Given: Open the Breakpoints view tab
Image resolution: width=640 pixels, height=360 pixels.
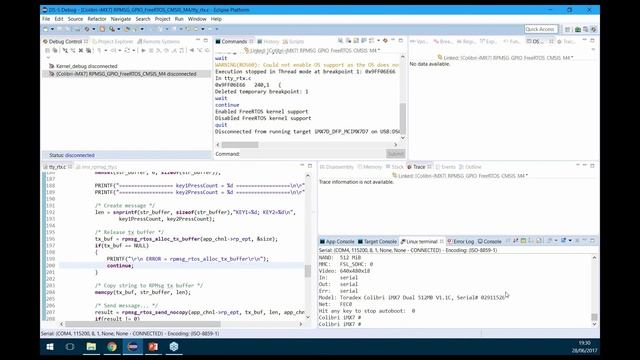Looking at the screenshot, I should coord(443,42).
